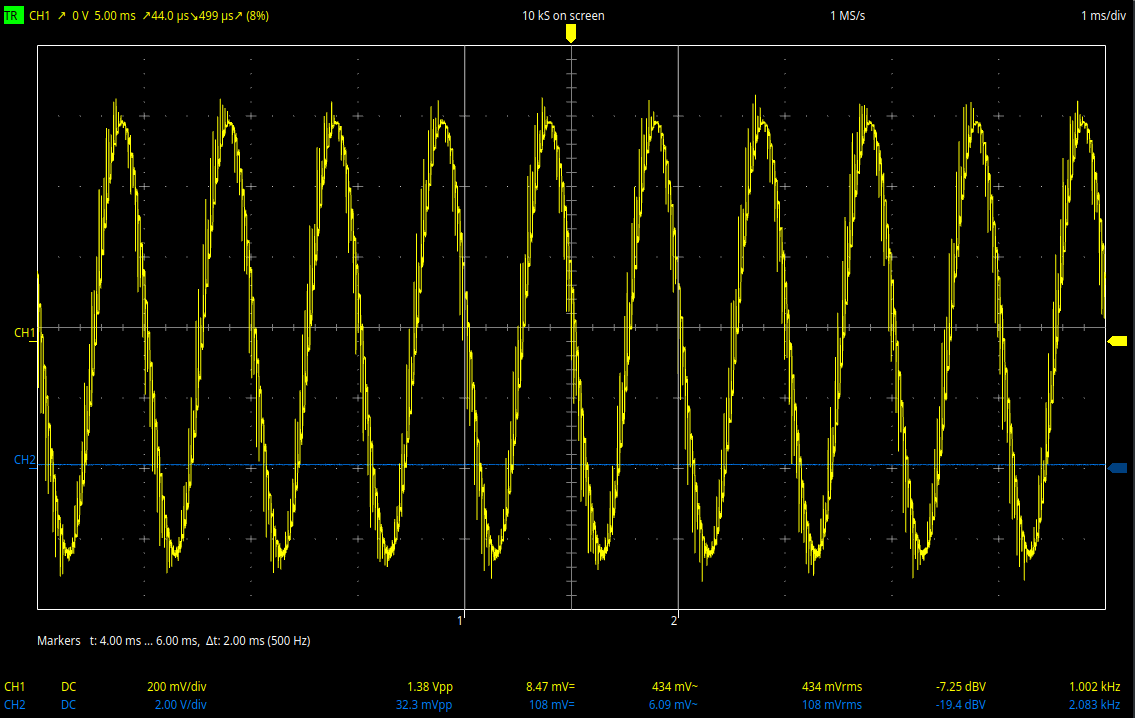The image size is (1135, 718).
Task: Click the 8.47 mV= DC average value
Action: point(550,687)
